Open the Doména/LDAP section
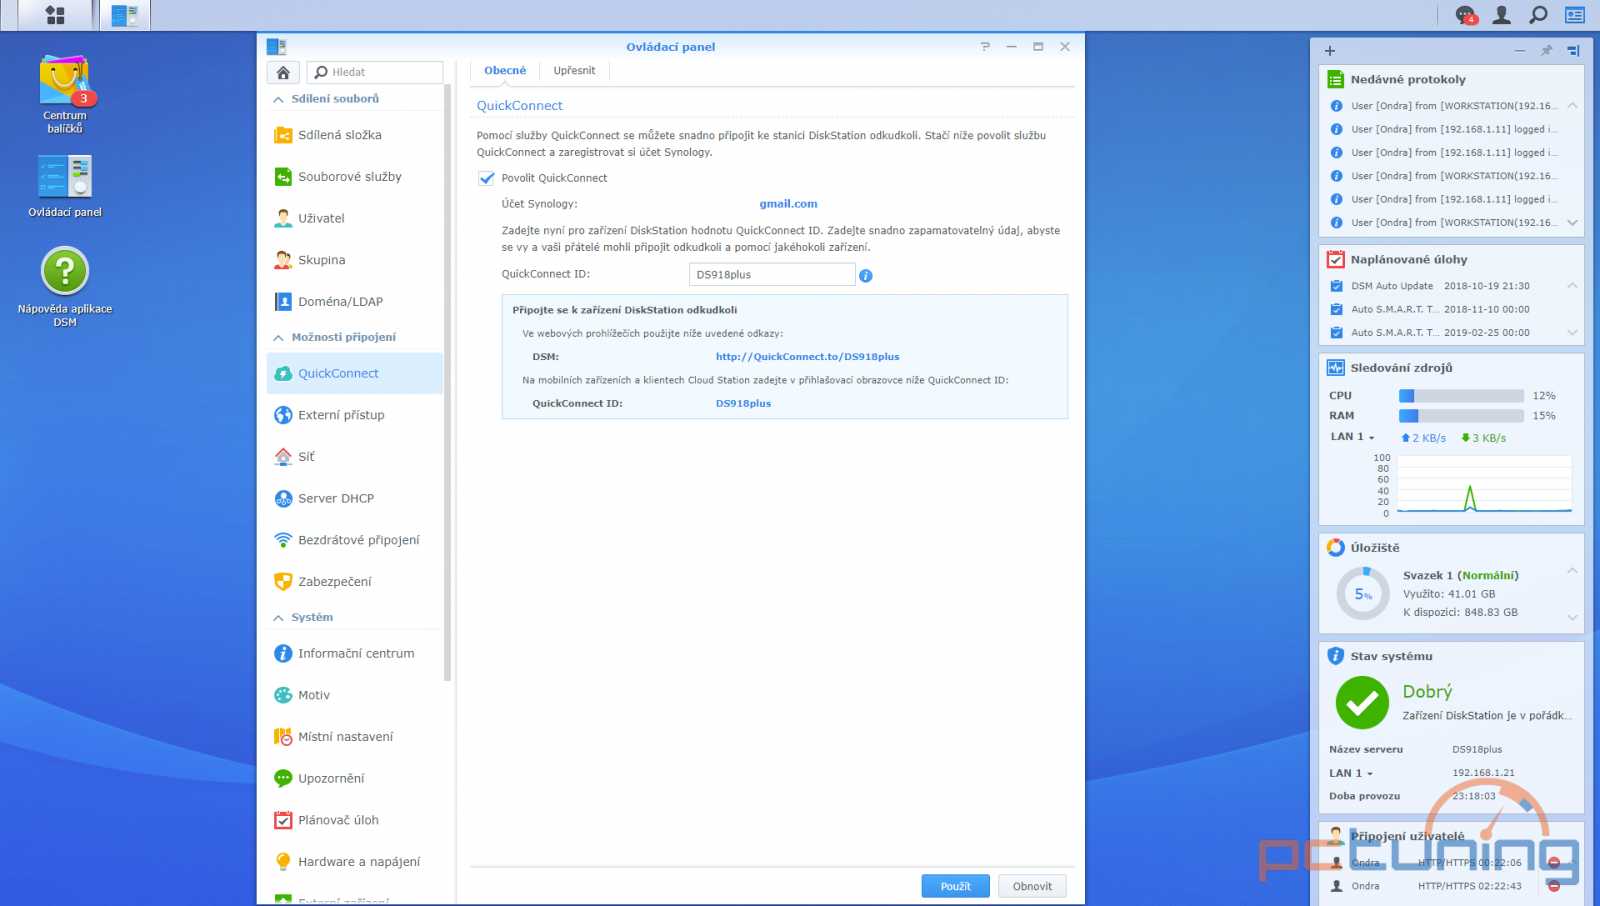This screenshot has height=906, width=1600. point(355,302)
